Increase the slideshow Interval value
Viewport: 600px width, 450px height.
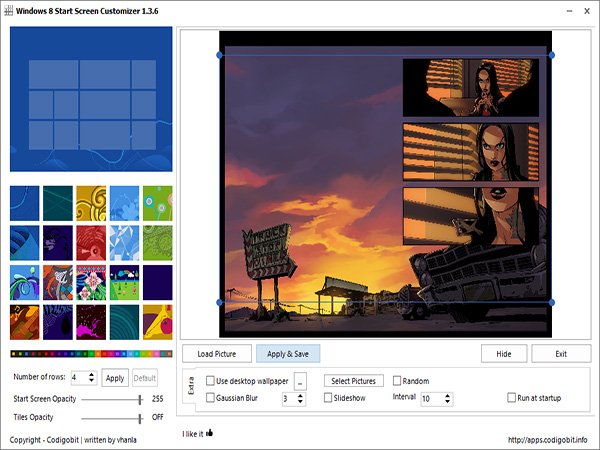[447, 396]
